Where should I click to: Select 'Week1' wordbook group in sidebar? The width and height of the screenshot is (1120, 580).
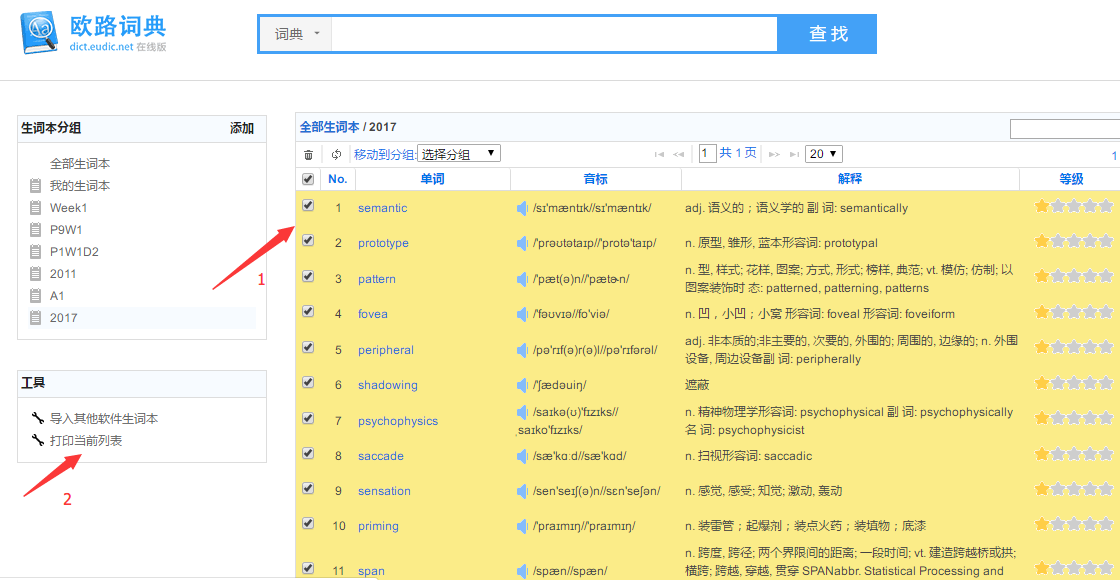[x=69, y=208]
